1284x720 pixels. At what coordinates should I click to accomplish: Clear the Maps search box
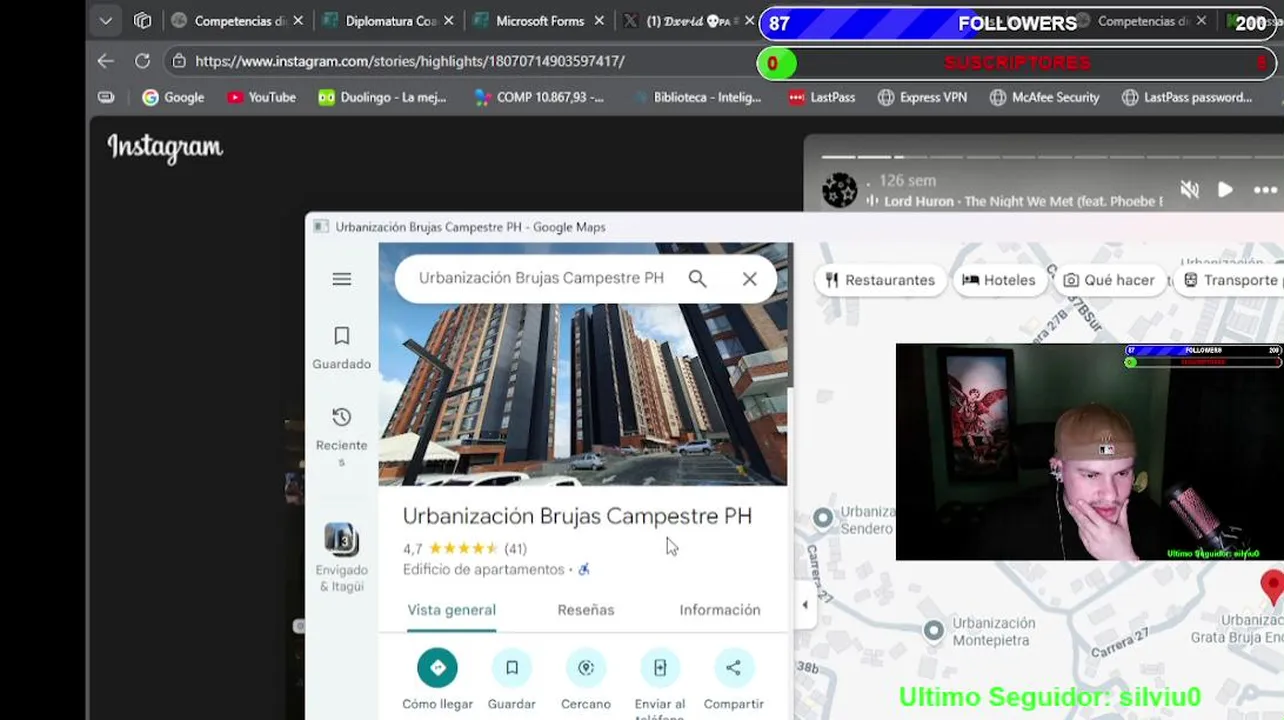pyautogui.click(x=749, y=279)
